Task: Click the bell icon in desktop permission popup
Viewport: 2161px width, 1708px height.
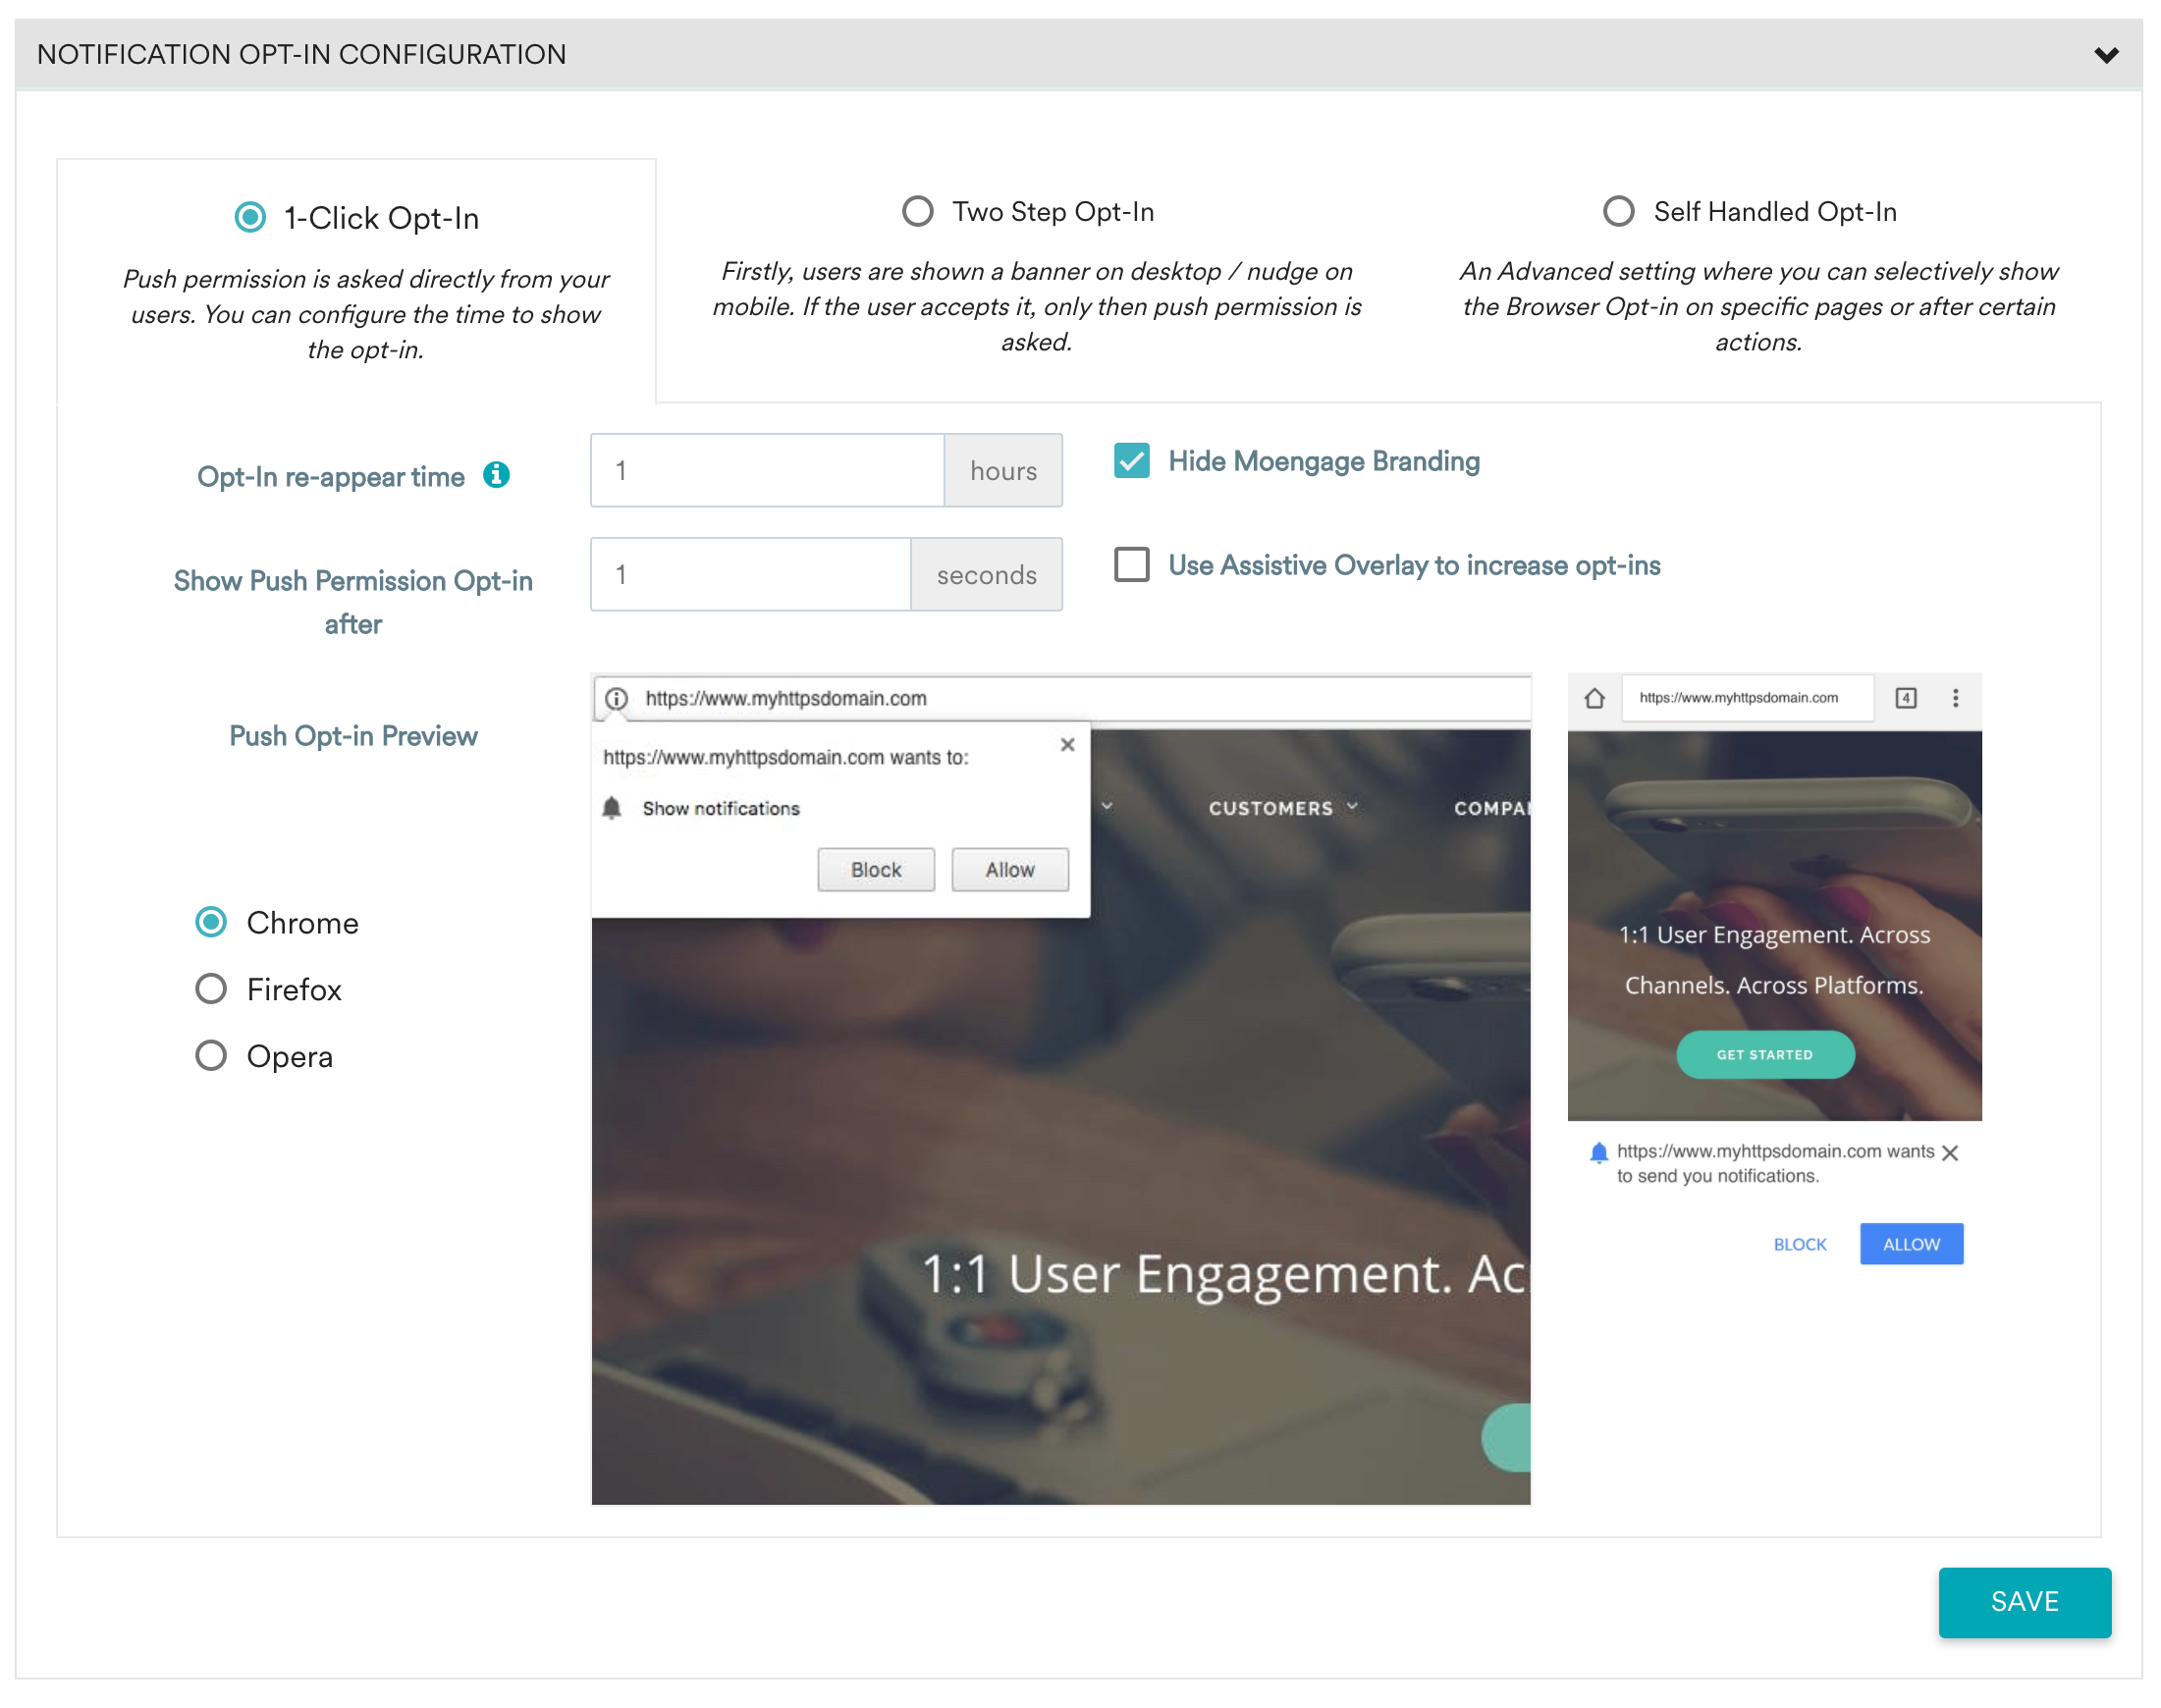Action: 612,808
